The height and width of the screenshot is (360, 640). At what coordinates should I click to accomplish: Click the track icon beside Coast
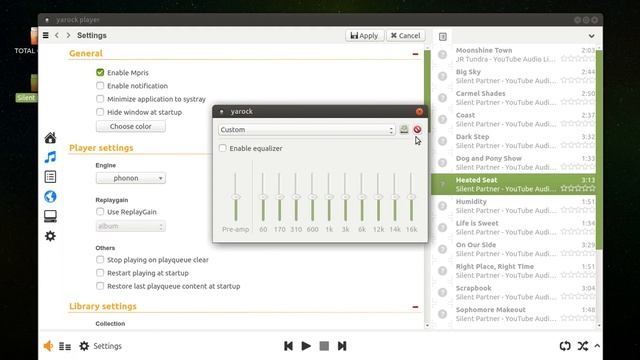pyautogui.click(x=442, y=119)
